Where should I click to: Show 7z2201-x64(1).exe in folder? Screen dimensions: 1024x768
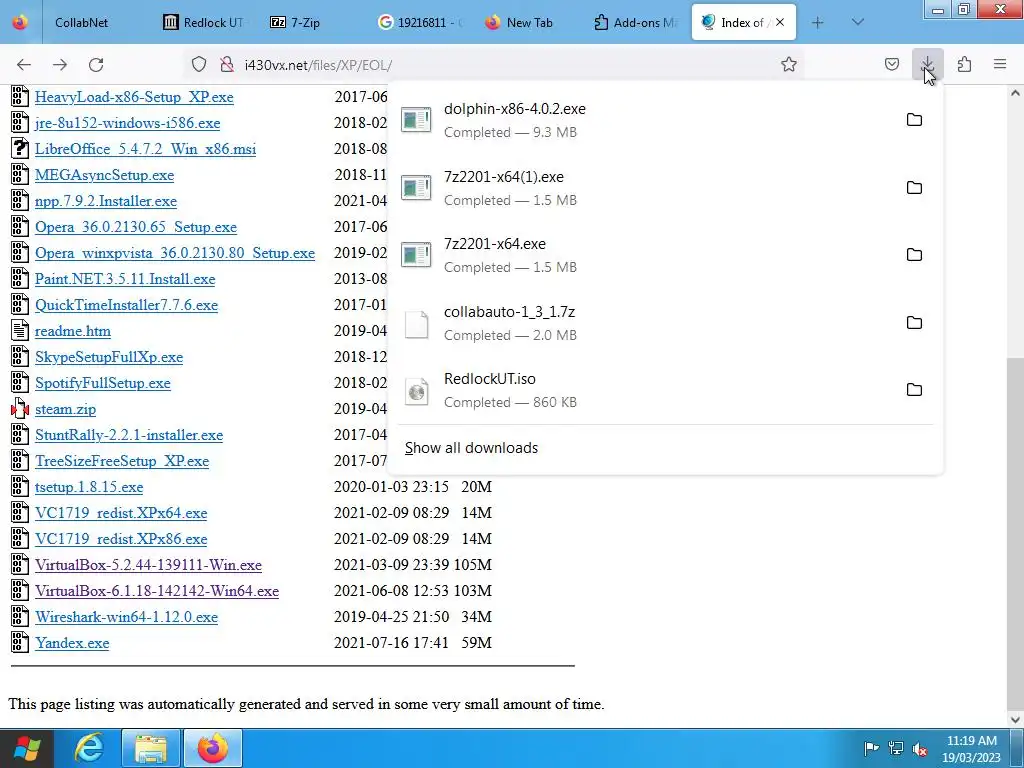pos(914,188)
